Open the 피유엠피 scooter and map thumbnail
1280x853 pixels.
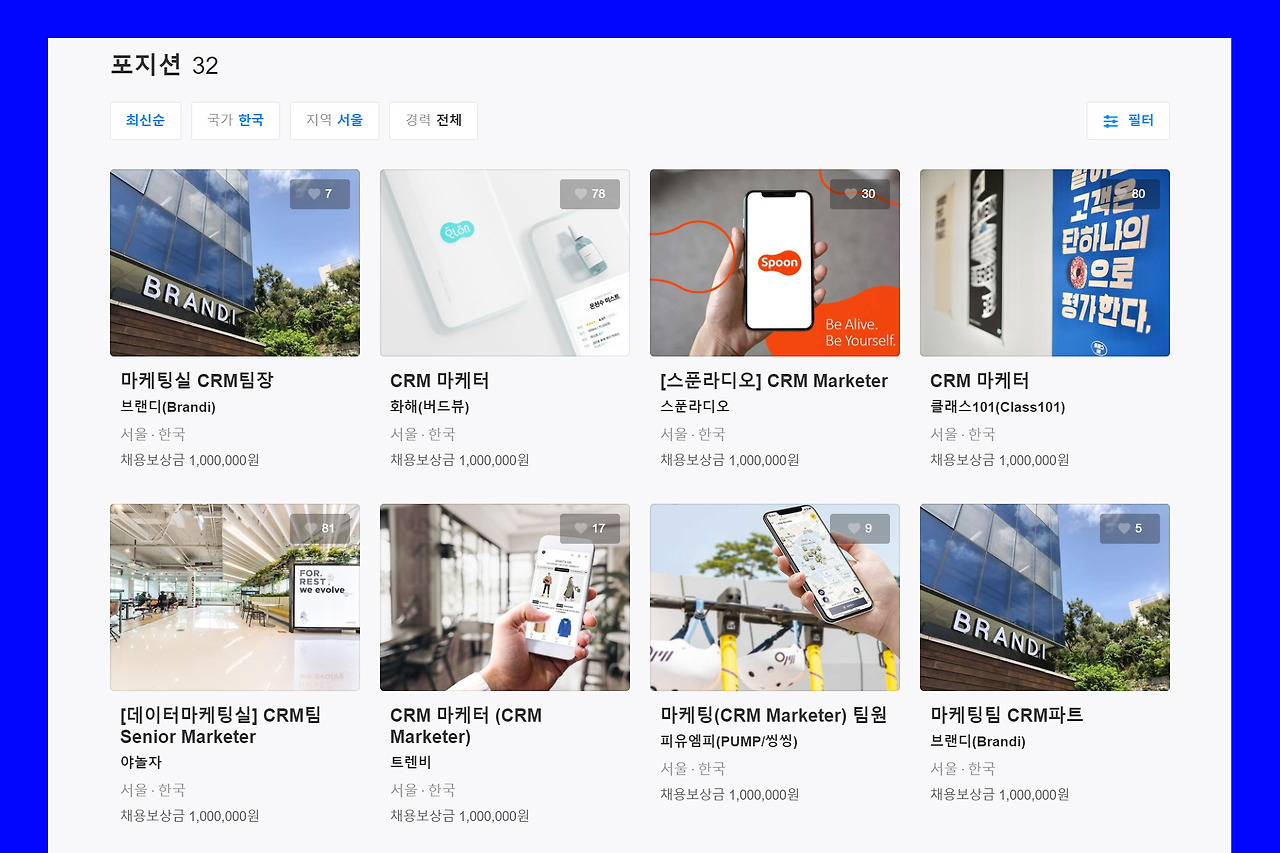click(x=775, y=597)
